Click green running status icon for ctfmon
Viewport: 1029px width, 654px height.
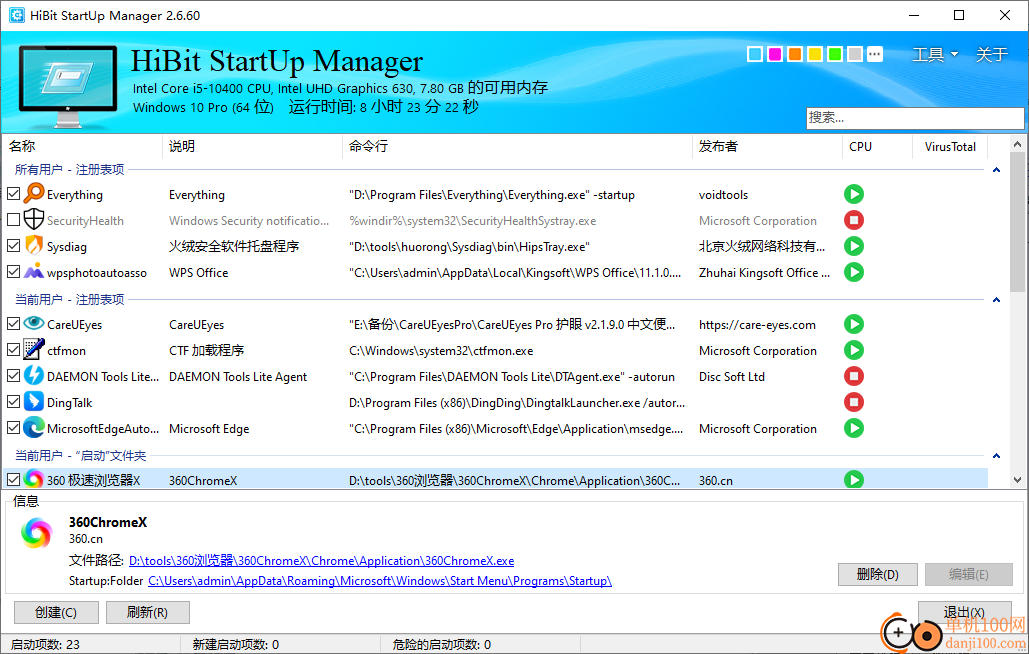point(854,350)
